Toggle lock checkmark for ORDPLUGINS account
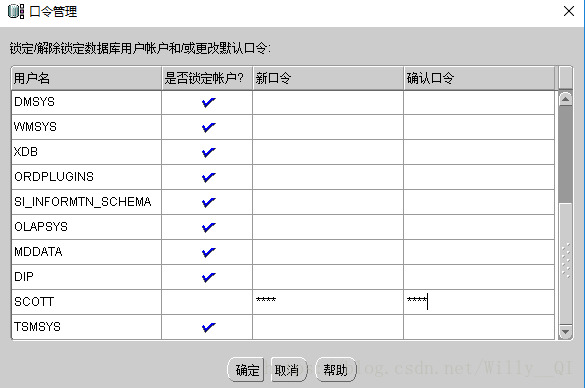Image resolution: width=585 pixels, height=388 pixels. pos(208,177)
